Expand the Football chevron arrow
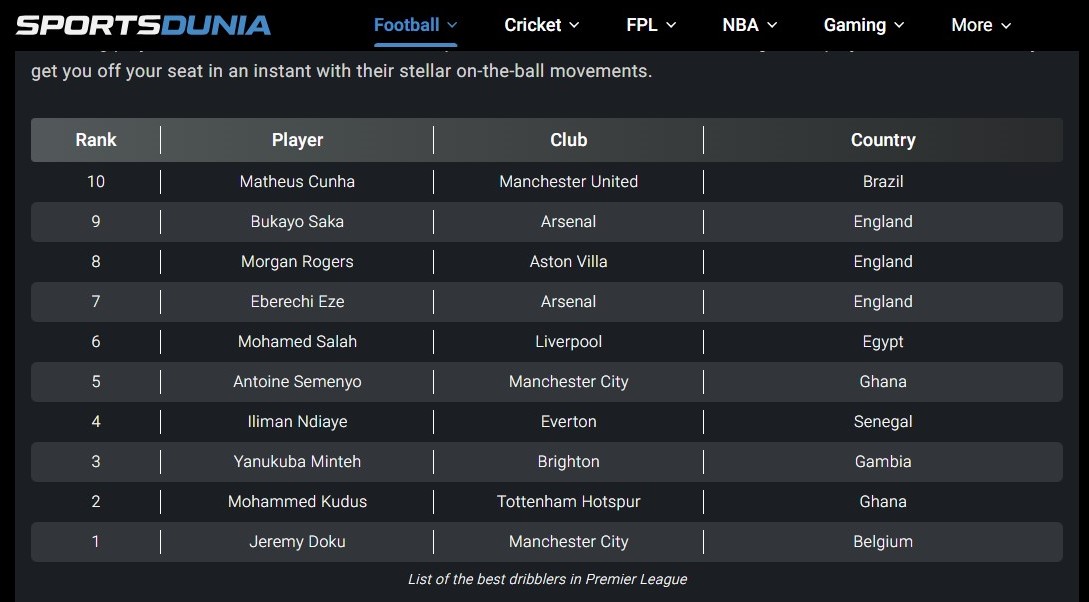 (452, 25)
